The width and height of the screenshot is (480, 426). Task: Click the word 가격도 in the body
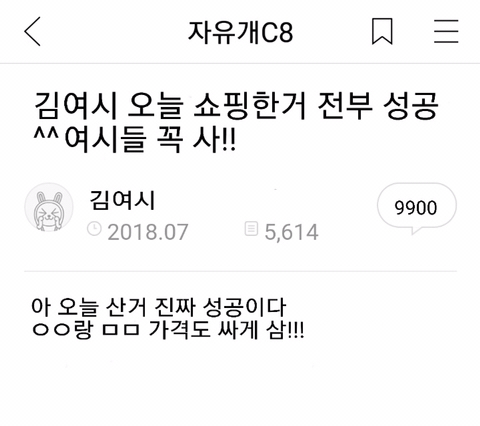click(x=179, y=330)
